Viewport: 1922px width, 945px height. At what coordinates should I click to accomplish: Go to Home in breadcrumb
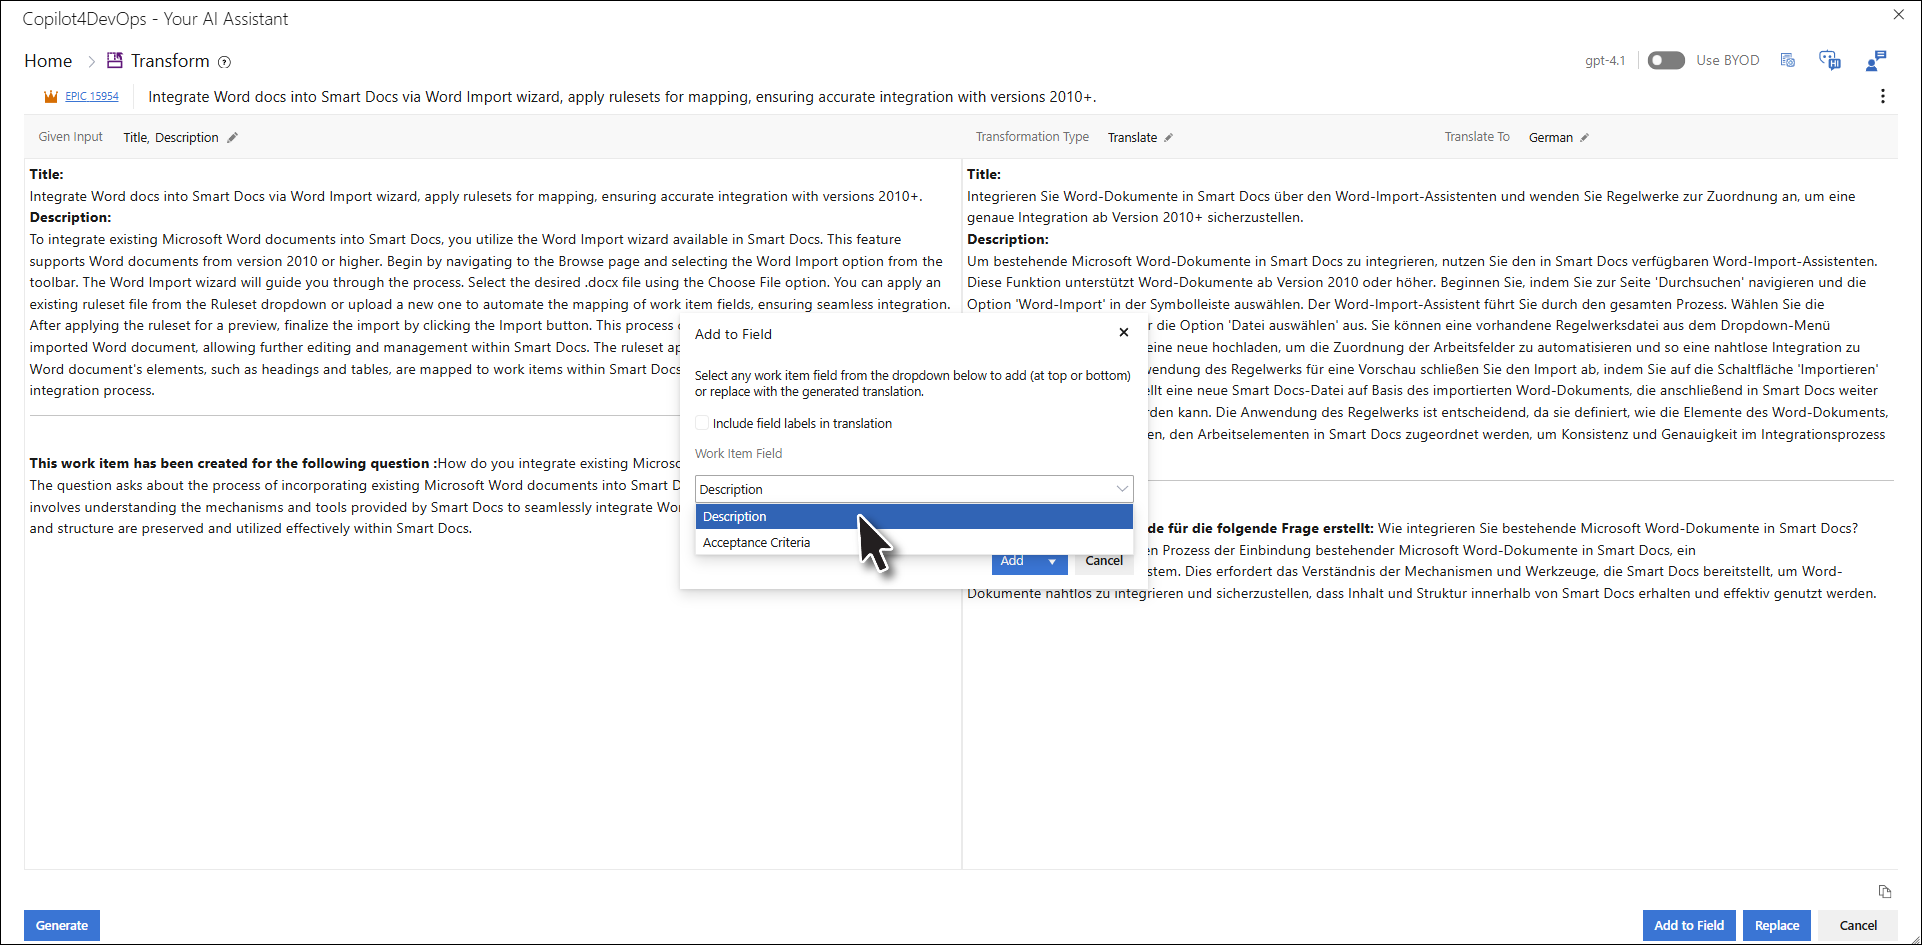tap(48, 61)
